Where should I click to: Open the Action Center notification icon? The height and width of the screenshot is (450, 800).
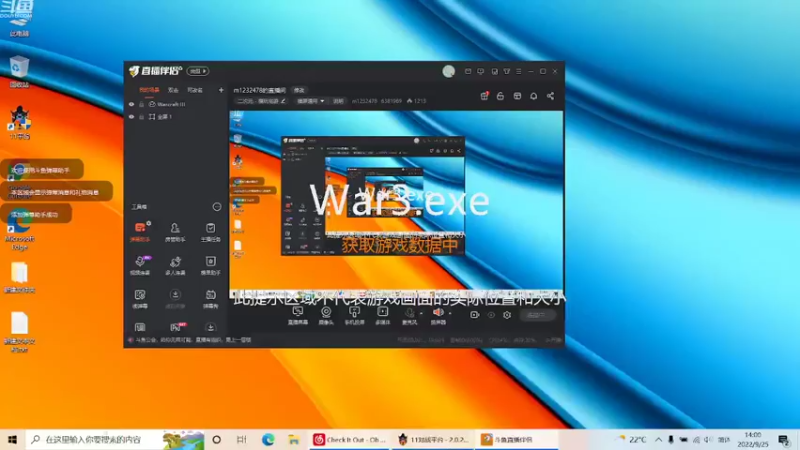[x=784, y=439]
